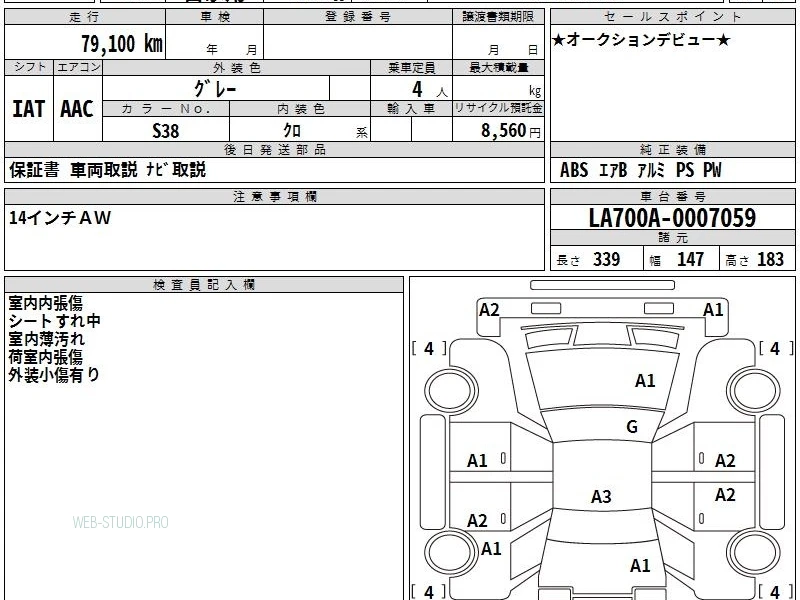Click the seating capacity value 4 人
Screen dimensions: 800x600
coord(429,90)
